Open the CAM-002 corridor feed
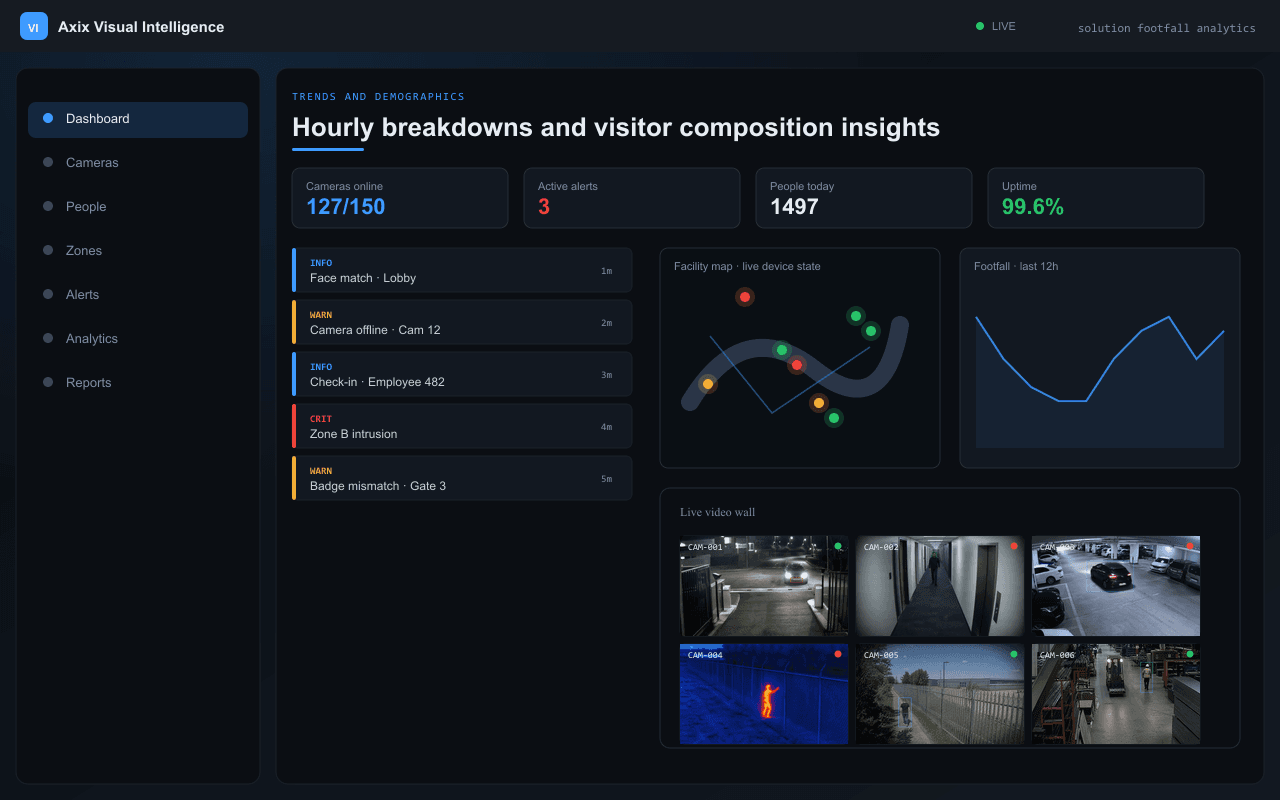The width and height of the screenshot is (1280, 800). click(940, 586)
